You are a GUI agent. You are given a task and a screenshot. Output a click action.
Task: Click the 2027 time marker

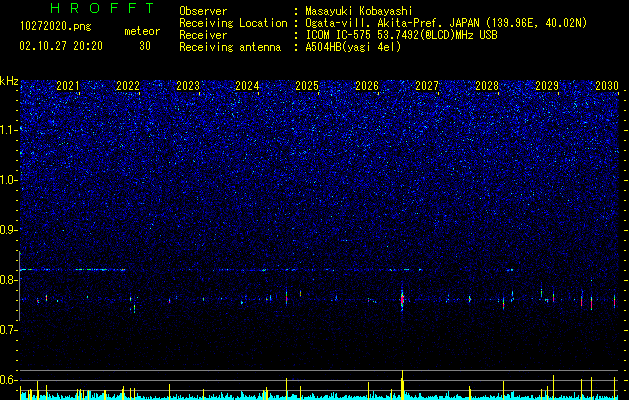pos(427,86)
